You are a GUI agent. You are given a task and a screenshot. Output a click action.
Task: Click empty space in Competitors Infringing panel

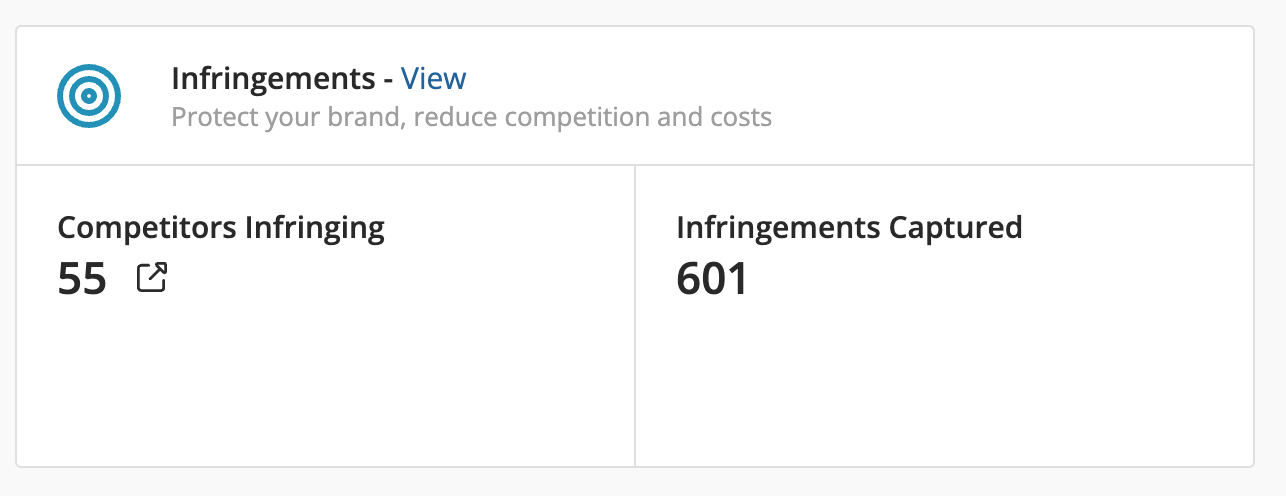pos(325,390)
